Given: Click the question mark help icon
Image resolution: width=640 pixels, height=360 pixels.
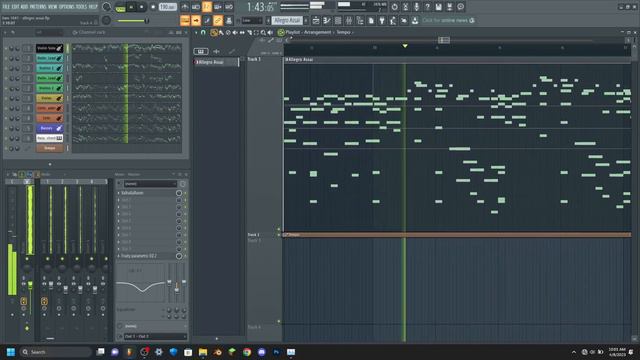Looking at the screenshot, I should tap(427, 7).
